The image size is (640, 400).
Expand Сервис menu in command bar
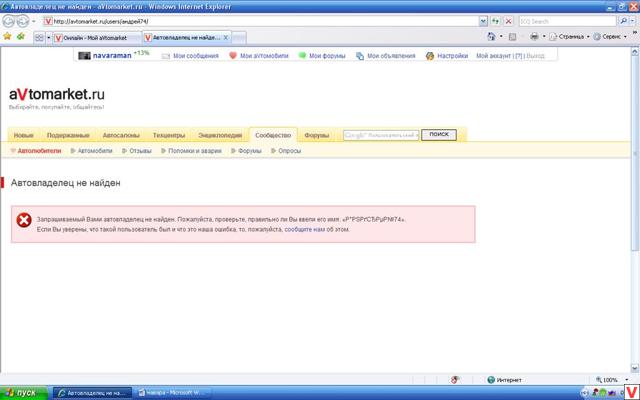611,37
